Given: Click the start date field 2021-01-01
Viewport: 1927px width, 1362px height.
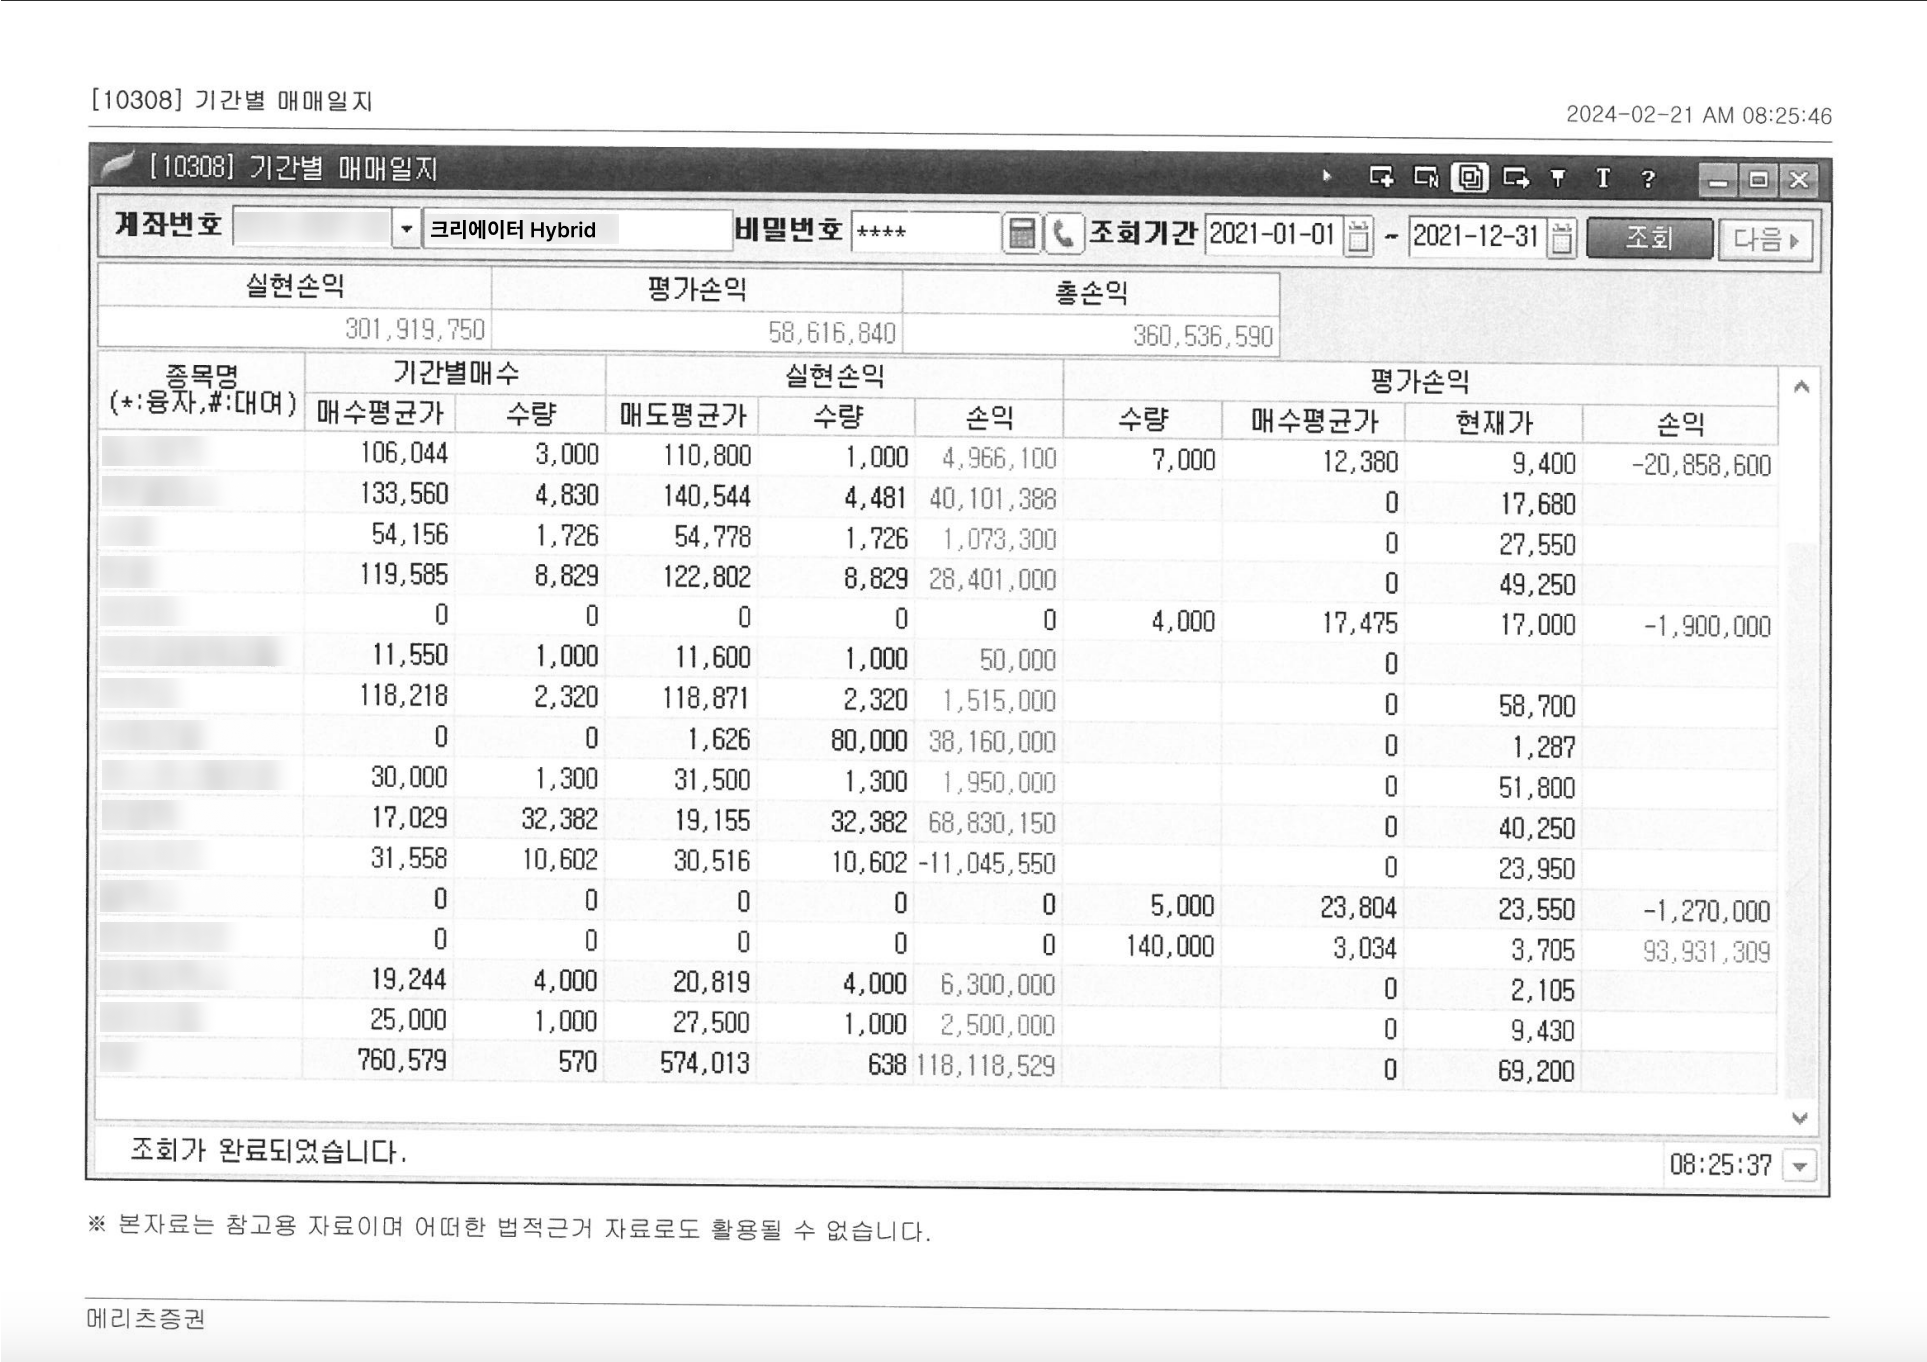Looking at the screenshot, I should point(1273,236).
